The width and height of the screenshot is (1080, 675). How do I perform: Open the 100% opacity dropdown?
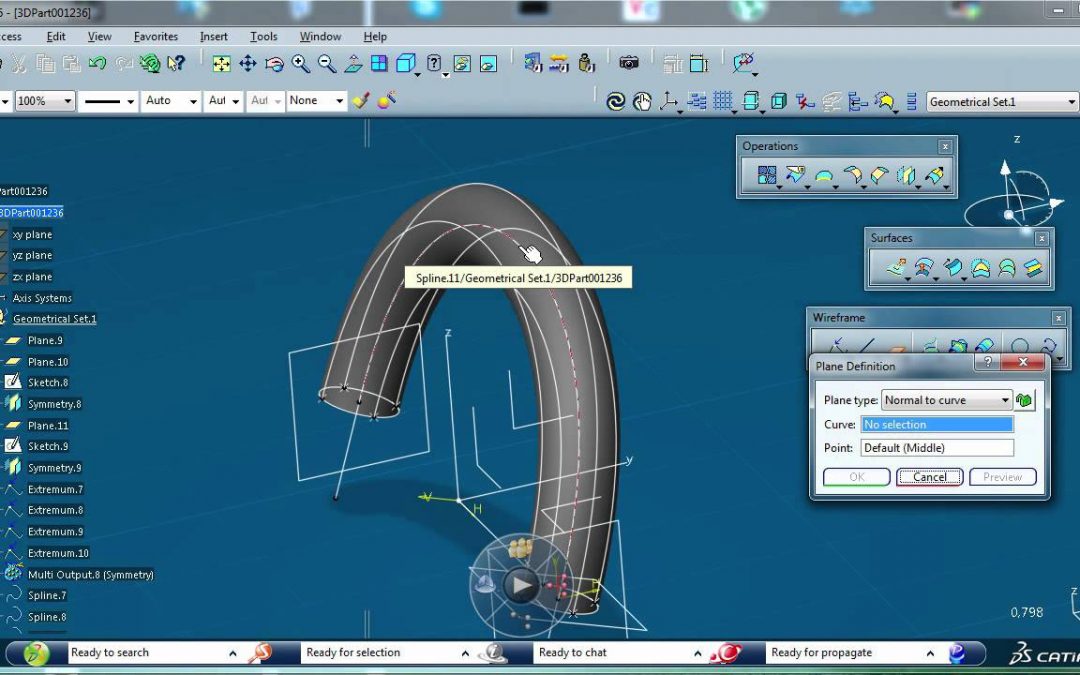tap(68, 101)
